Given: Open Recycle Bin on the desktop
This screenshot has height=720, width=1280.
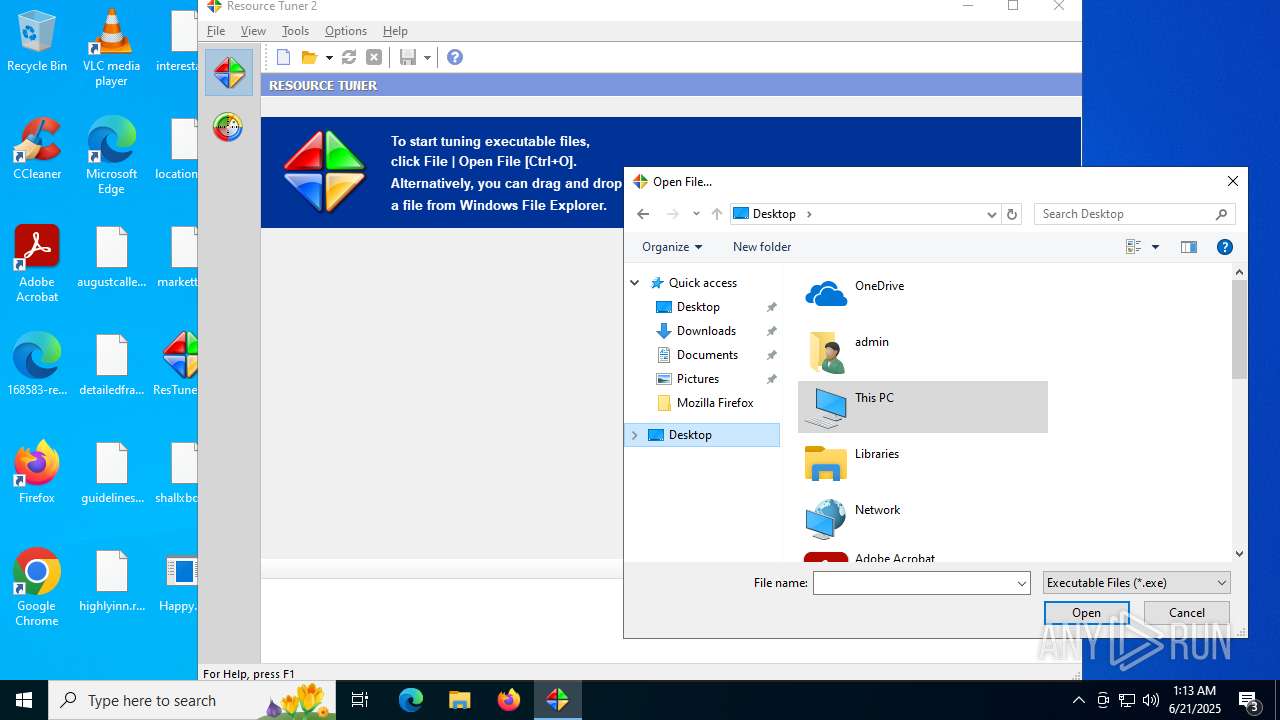Looking at the screenshot, I should pyautogui.click(x=37, y=42).
